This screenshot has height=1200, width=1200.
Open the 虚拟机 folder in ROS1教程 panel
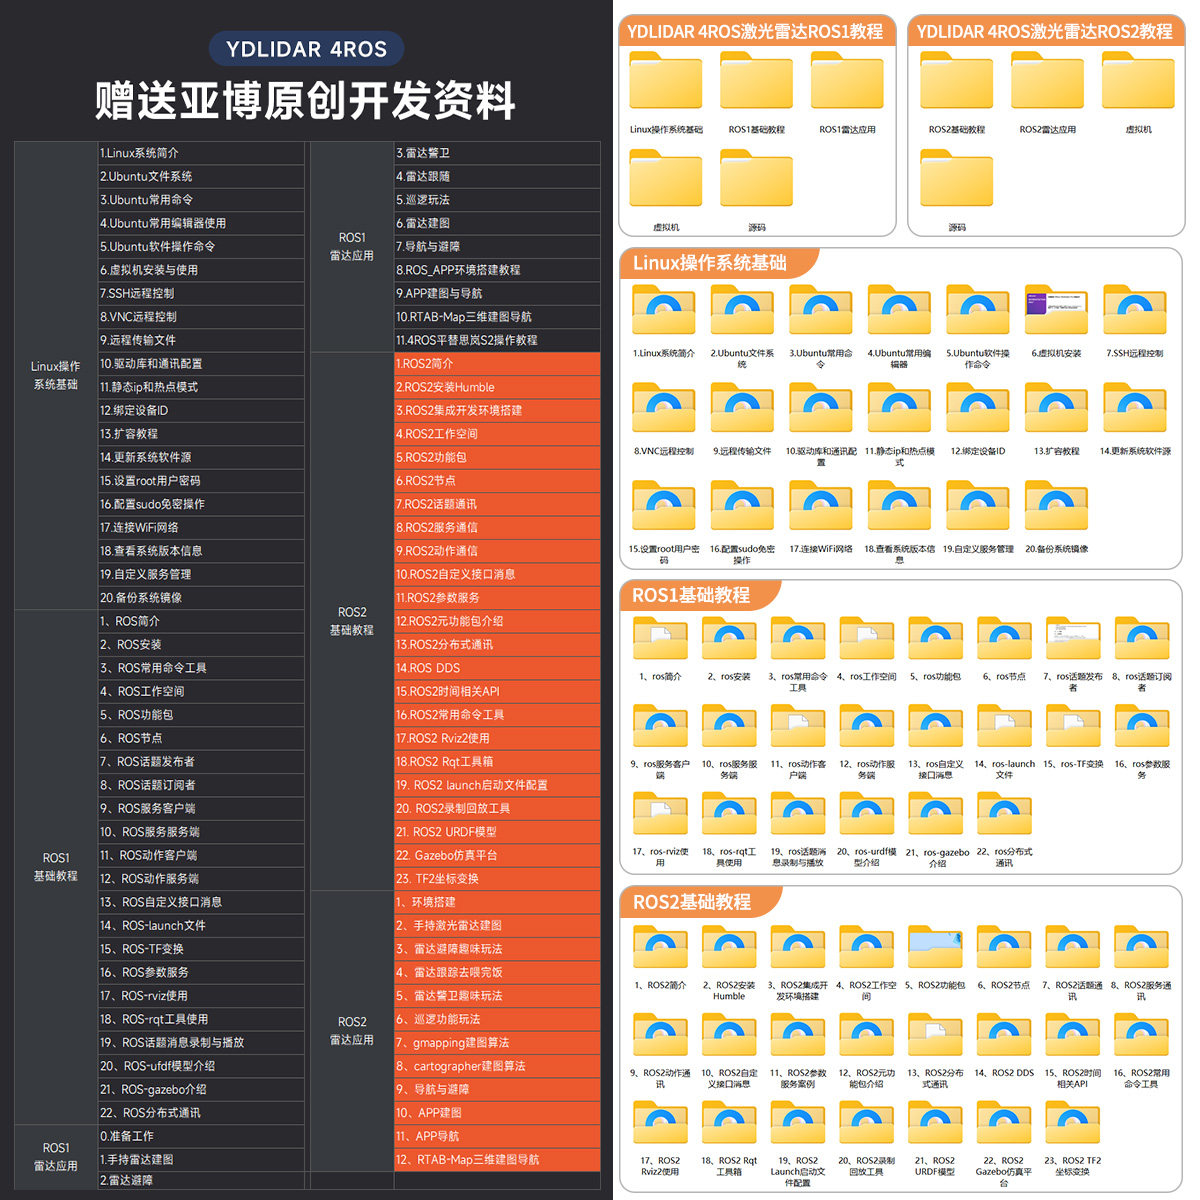[x=666, y=178]
